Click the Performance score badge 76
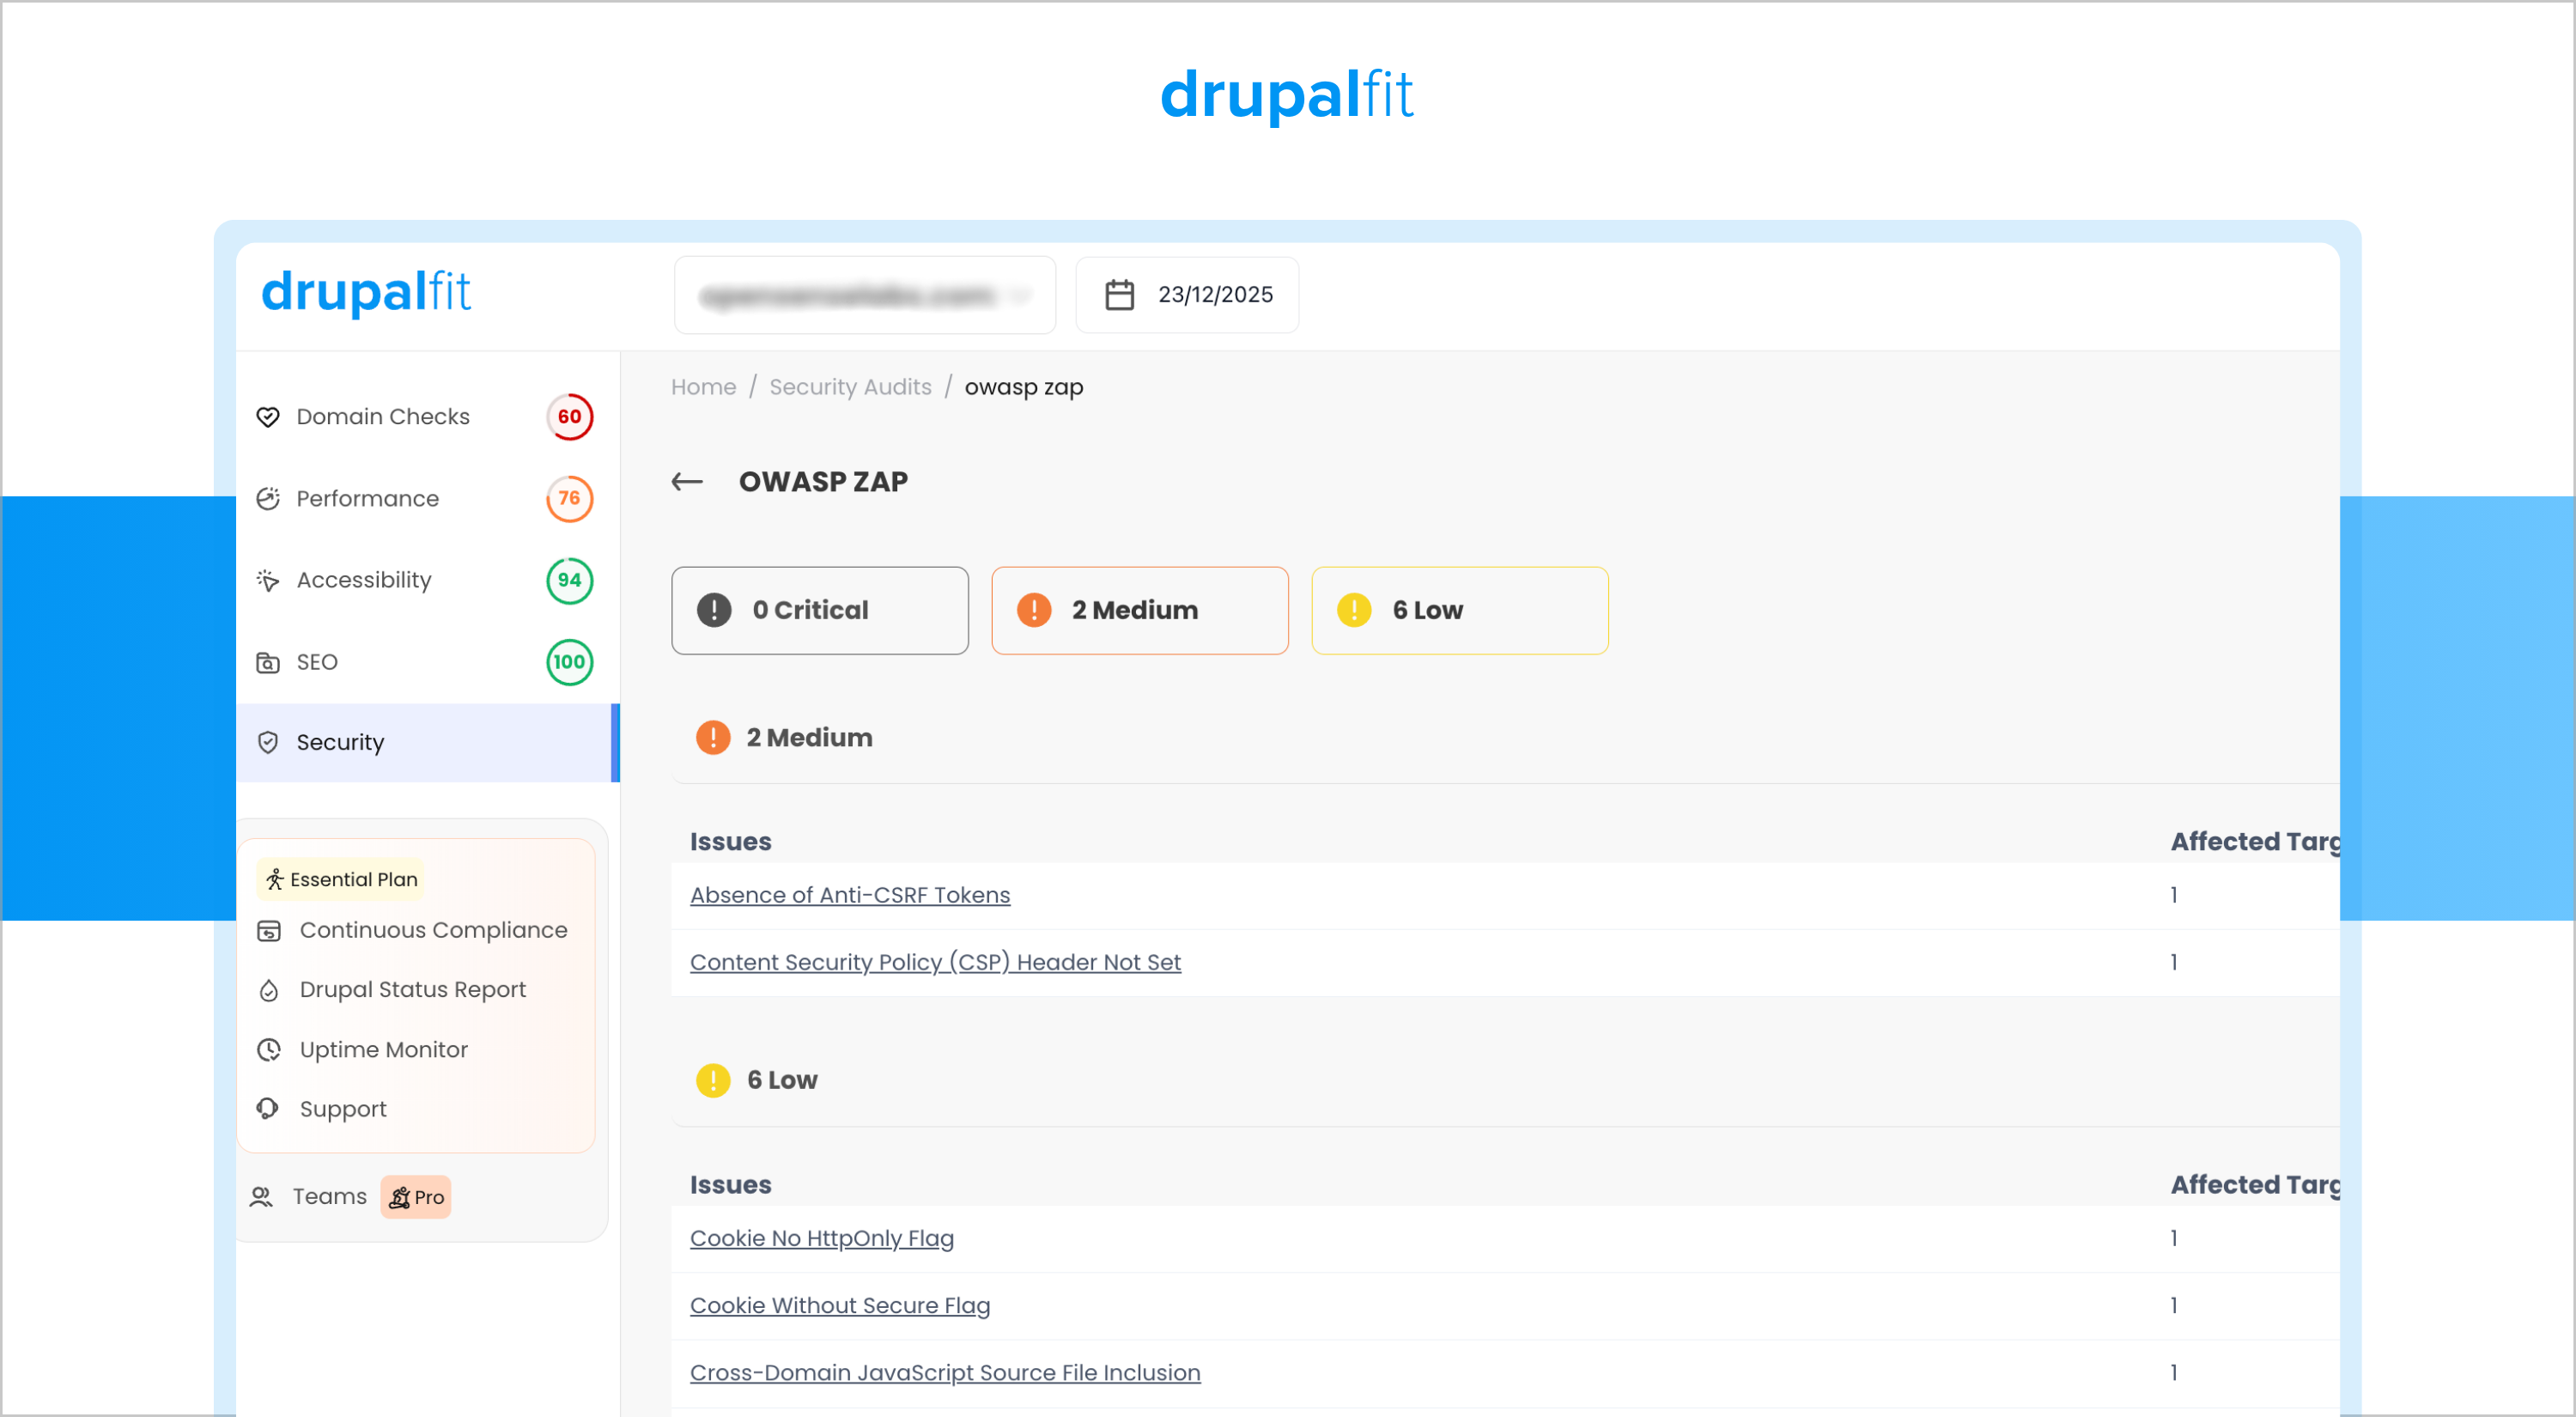The image size is (2576, 1417). pos(569,499)
